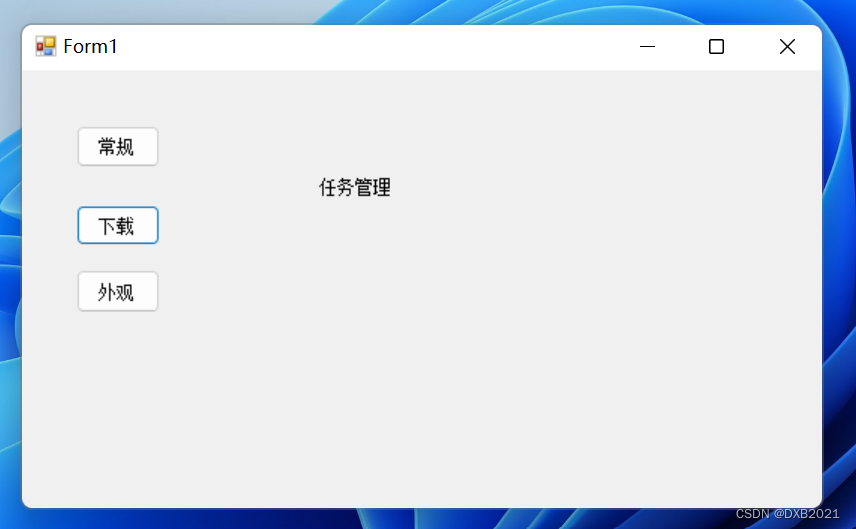Close the Form1 window
The width and height of the screenshot is (856, 529).
[787, 47]
